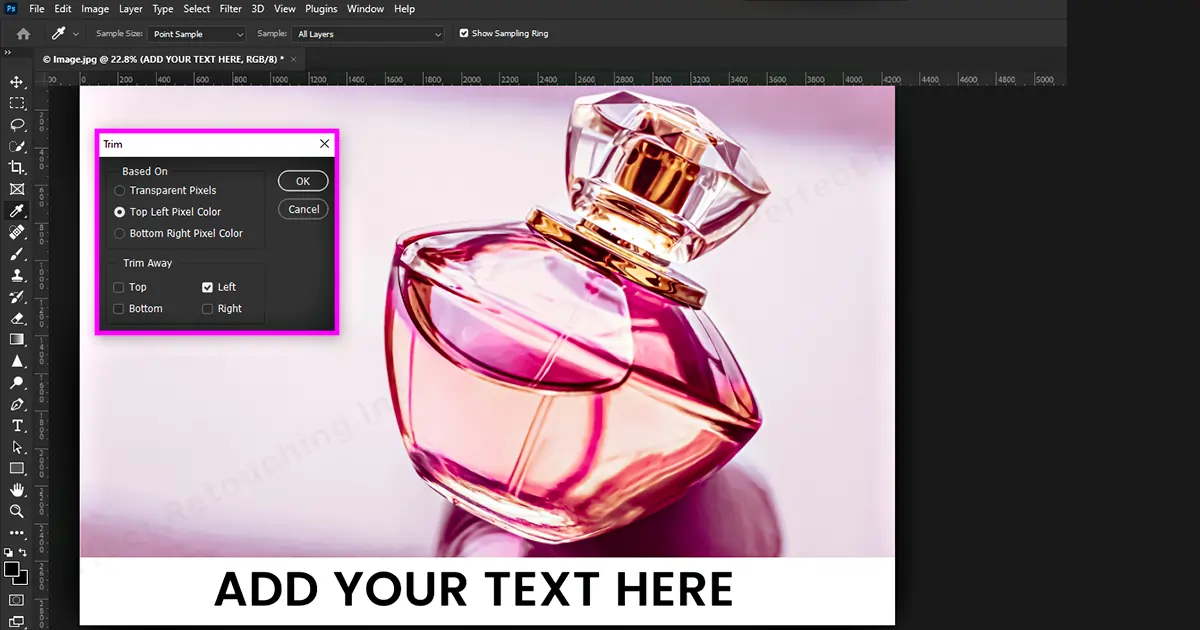This screenshot has height=630, width=1200.
Task: Select the Lasso tool
Action: point(17,125)
